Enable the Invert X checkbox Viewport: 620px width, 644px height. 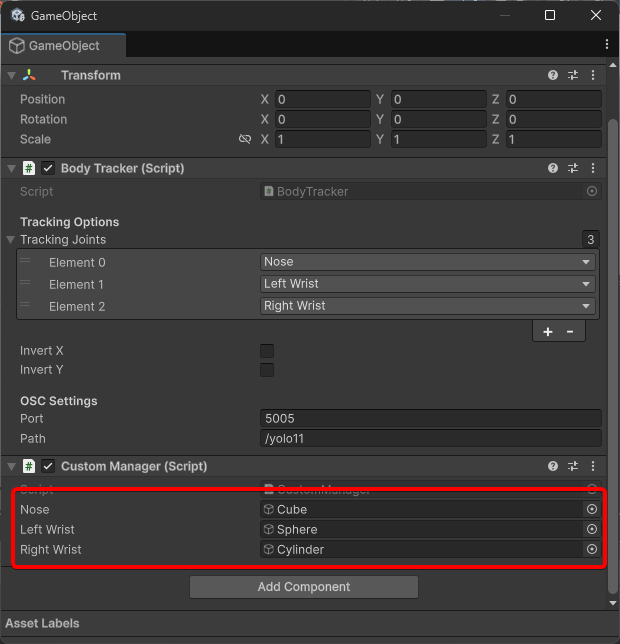click(267, 351)
